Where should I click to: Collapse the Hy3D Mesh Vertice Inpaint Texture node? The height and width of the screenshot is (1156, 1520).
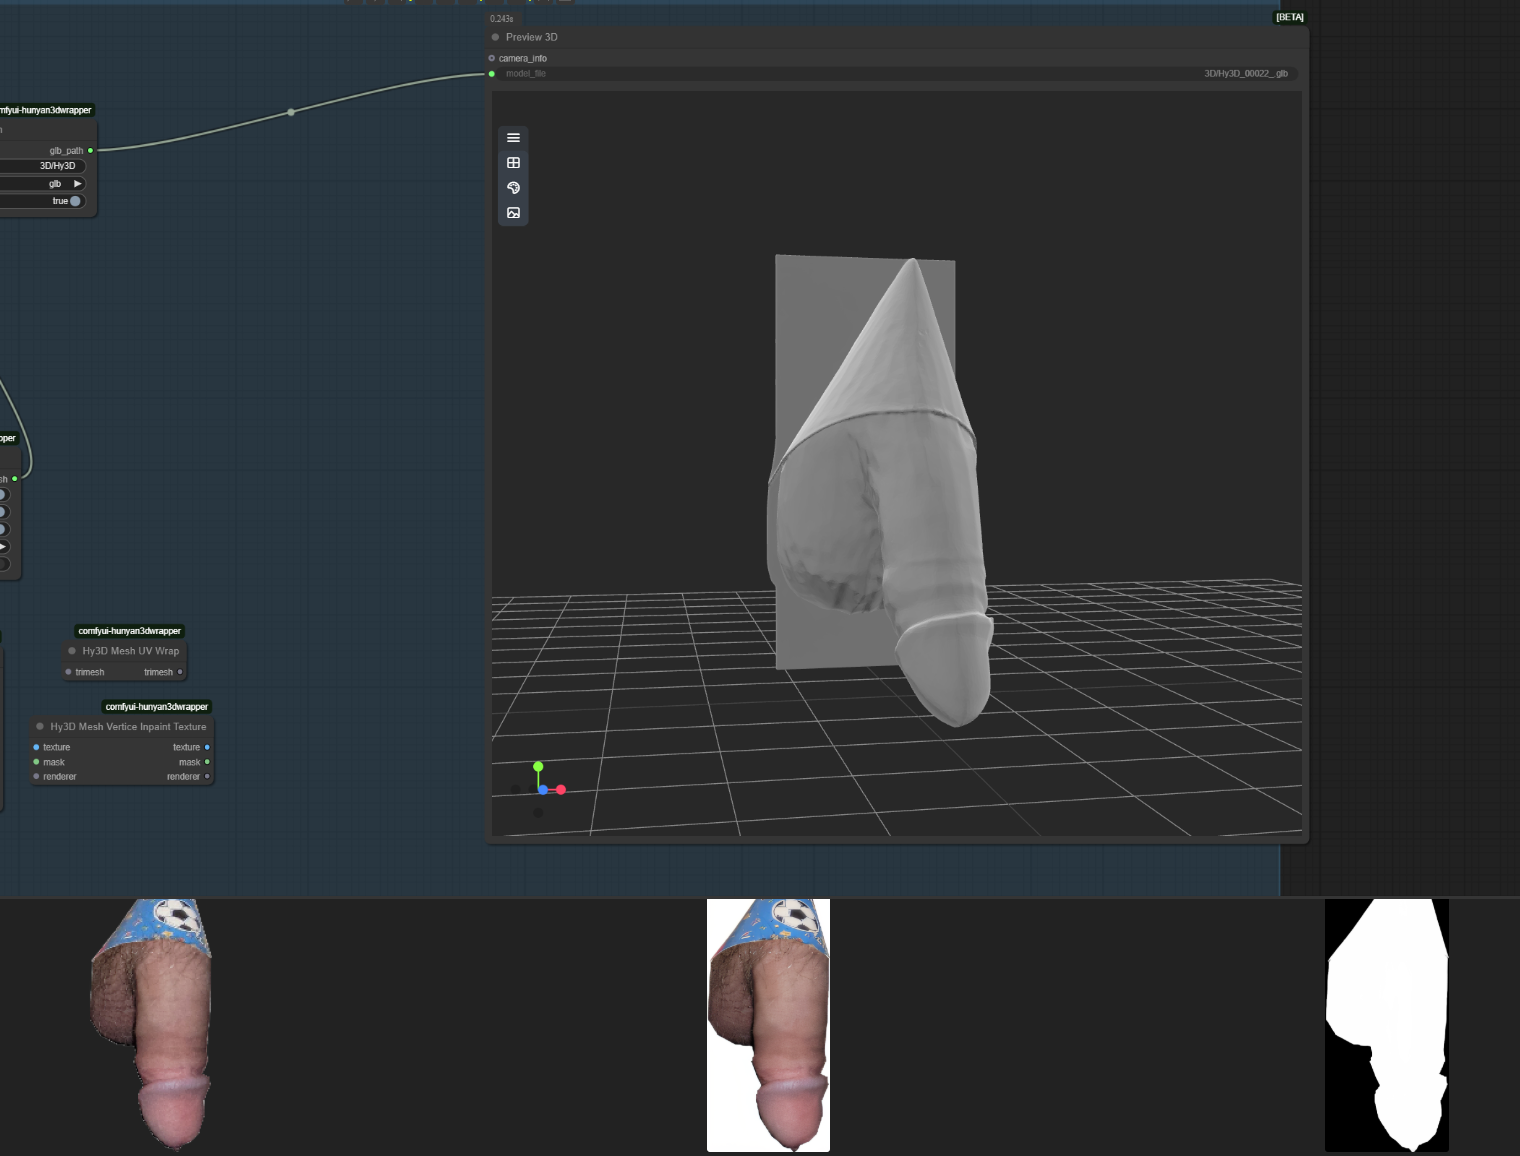click(x=40, y=727)
